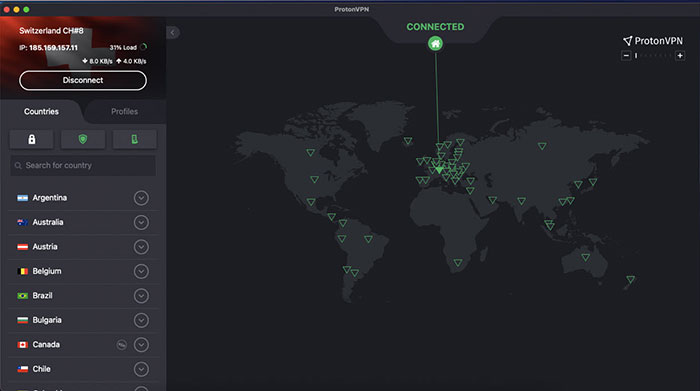Click the server load circle indicator
Image resolution: width=700 pixels, height=391 pixels.
(143, 47)
